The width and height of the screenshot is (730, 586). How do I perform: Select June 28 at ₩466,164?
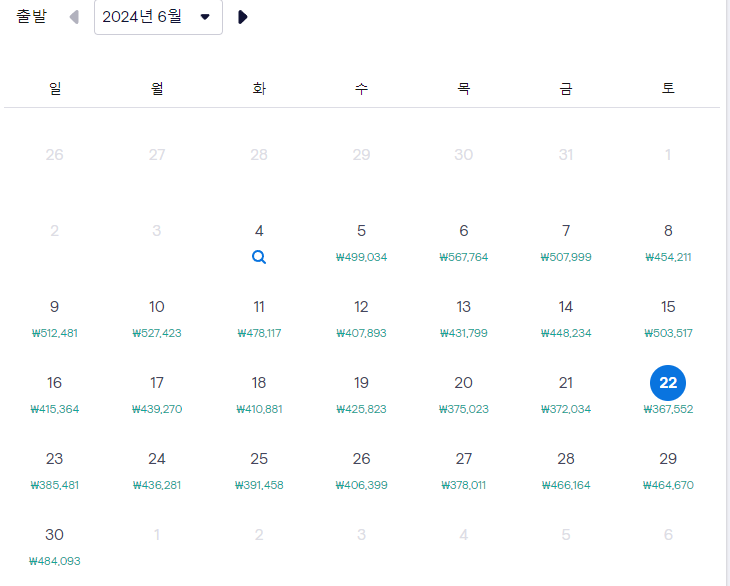566,471
